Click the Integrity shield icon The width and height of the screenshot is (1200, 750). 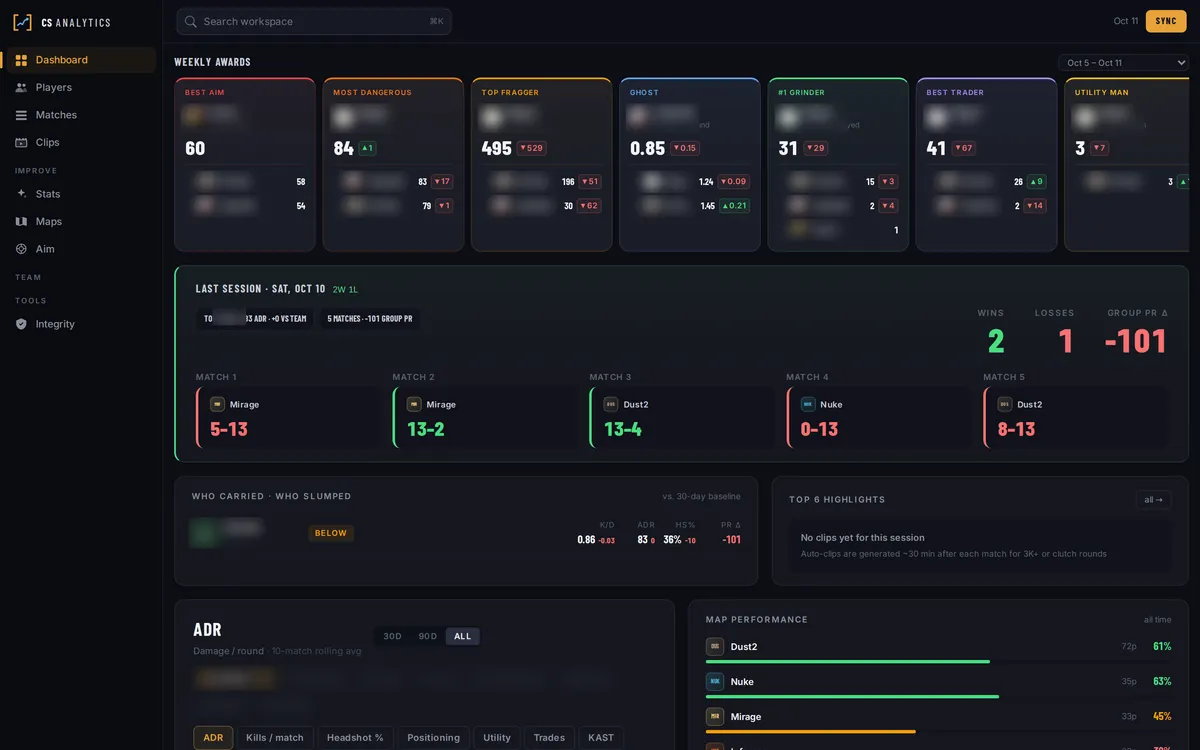click(21, 324)
